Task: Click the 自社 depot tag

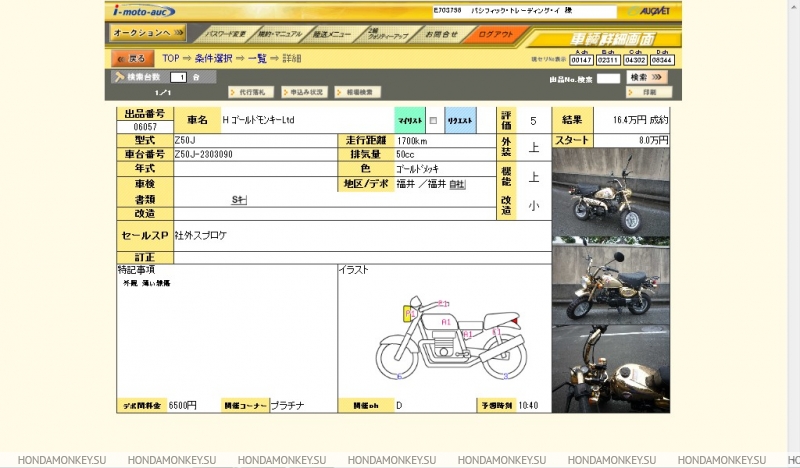Action: tap(457, 184)
